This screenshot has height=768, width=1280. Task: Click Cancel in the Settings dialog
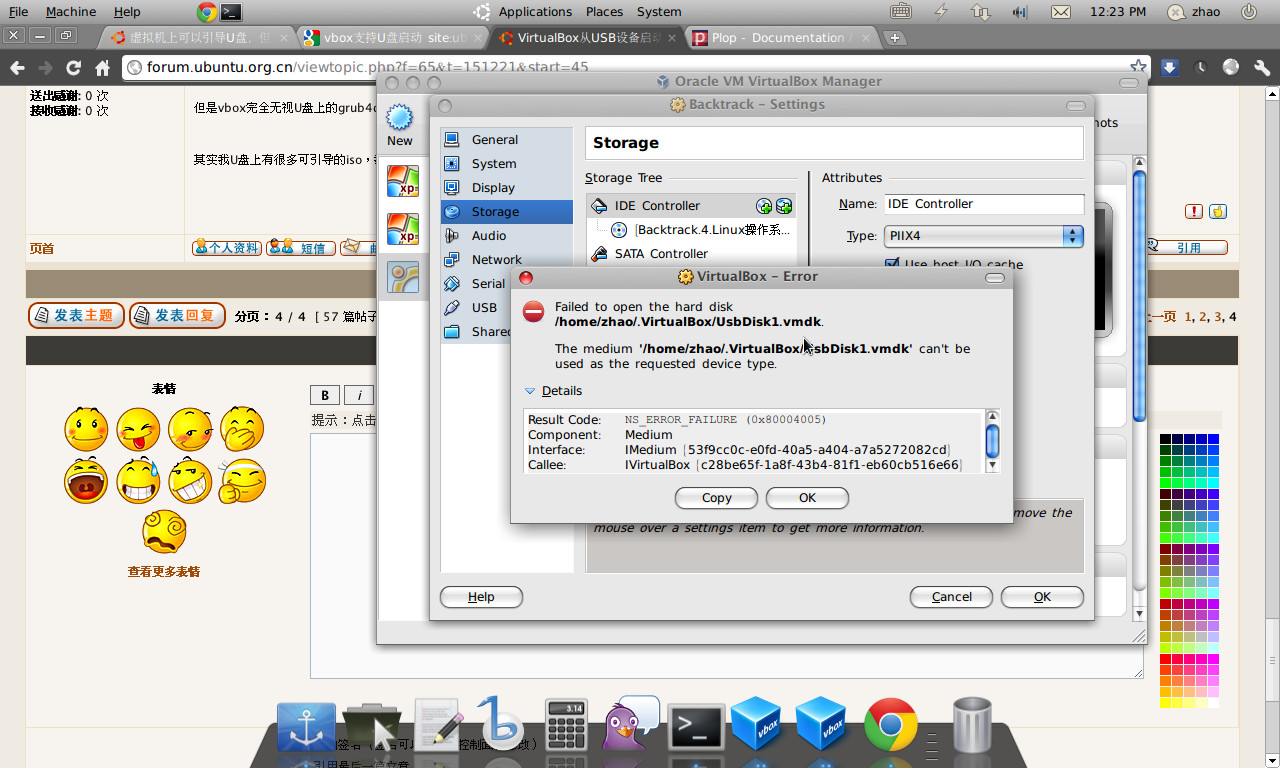(951, 597)
